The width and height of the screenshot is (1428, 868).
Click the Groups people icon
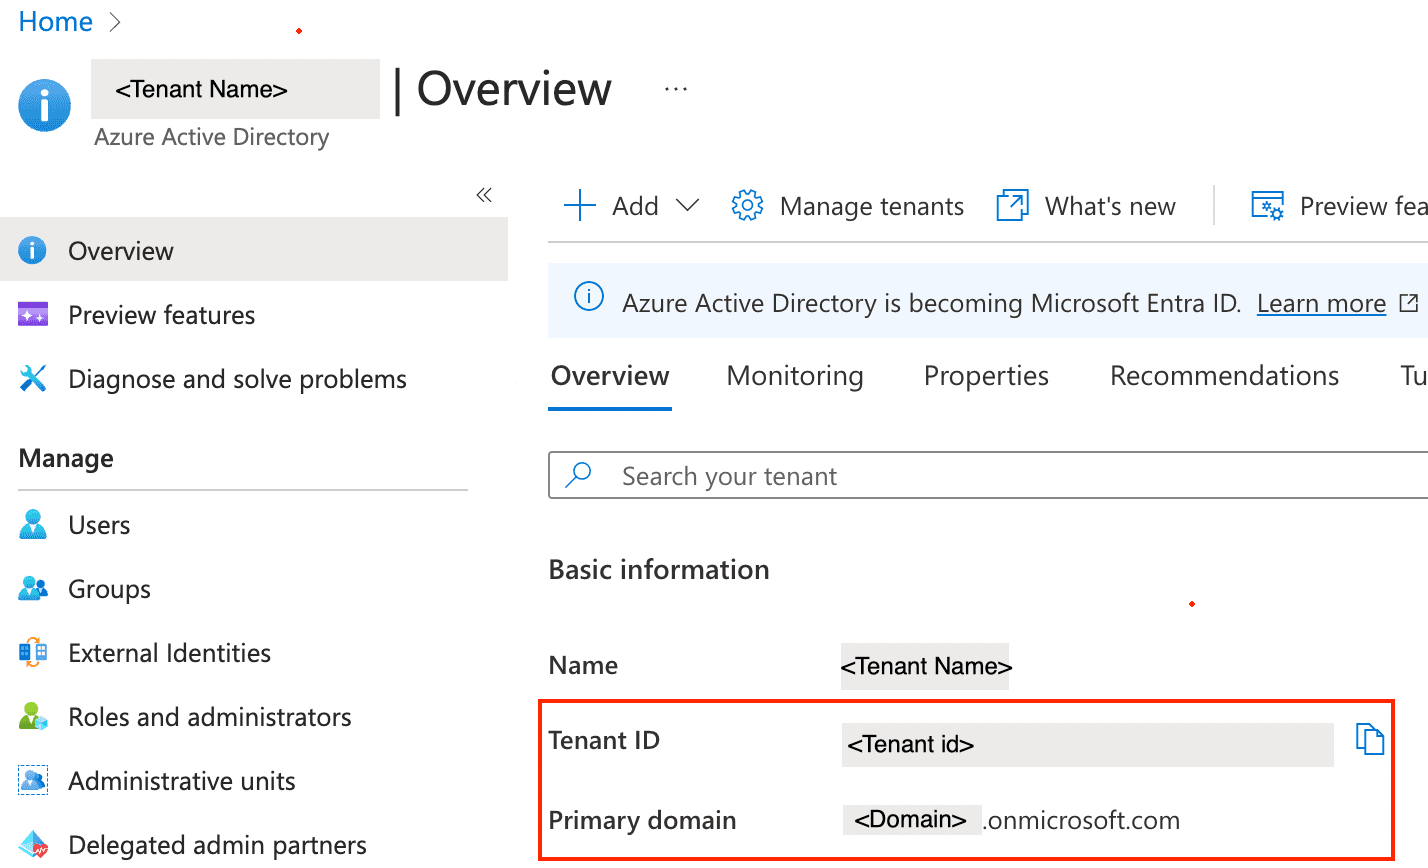coord(33,588)
